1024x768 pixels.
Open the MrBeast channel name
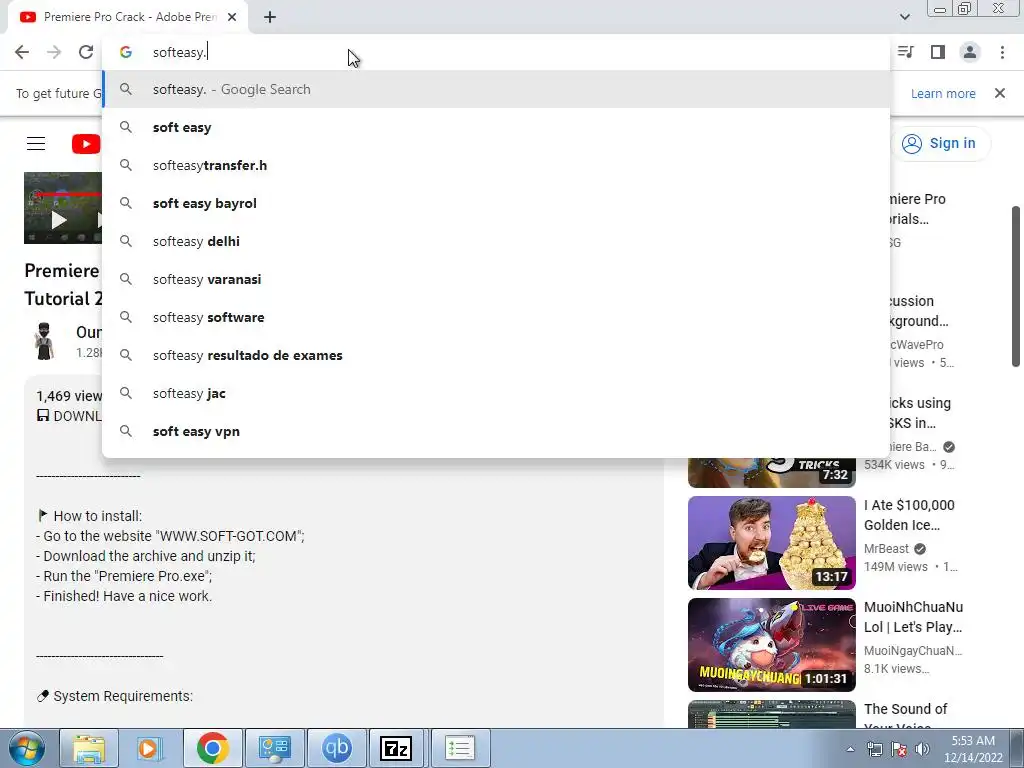(x=886, y=549)
